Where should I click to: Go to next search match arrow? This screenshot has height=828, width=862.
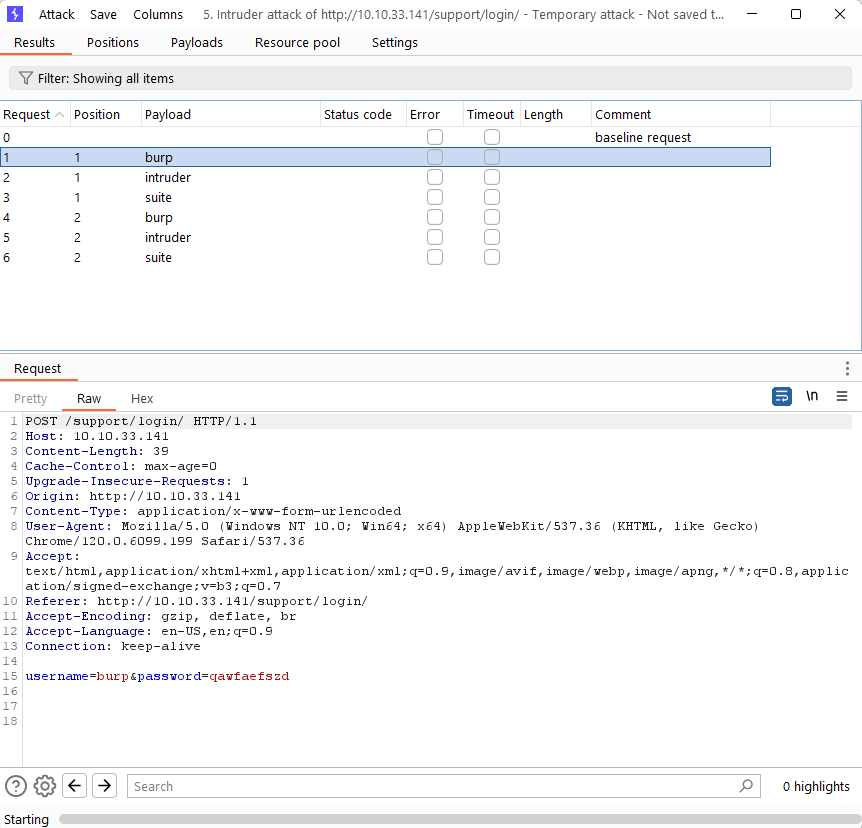coord(104,785)
